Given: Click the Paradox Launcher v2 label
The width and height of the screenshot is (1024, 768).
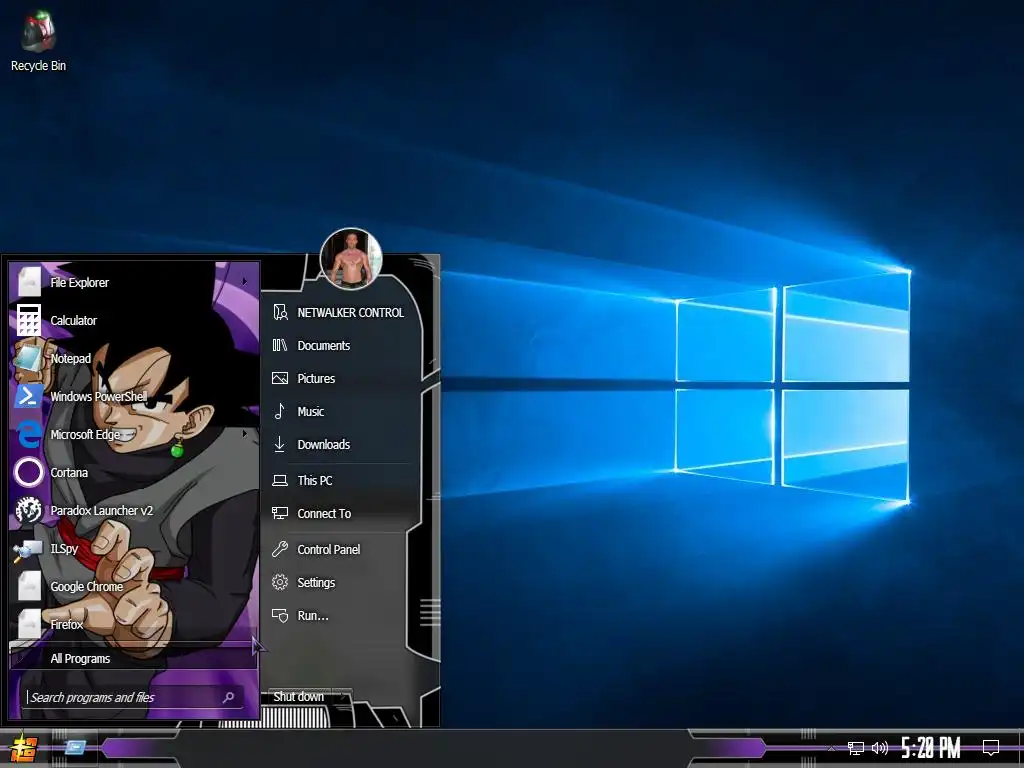Looking at the screenshot, I should [102, 511].
